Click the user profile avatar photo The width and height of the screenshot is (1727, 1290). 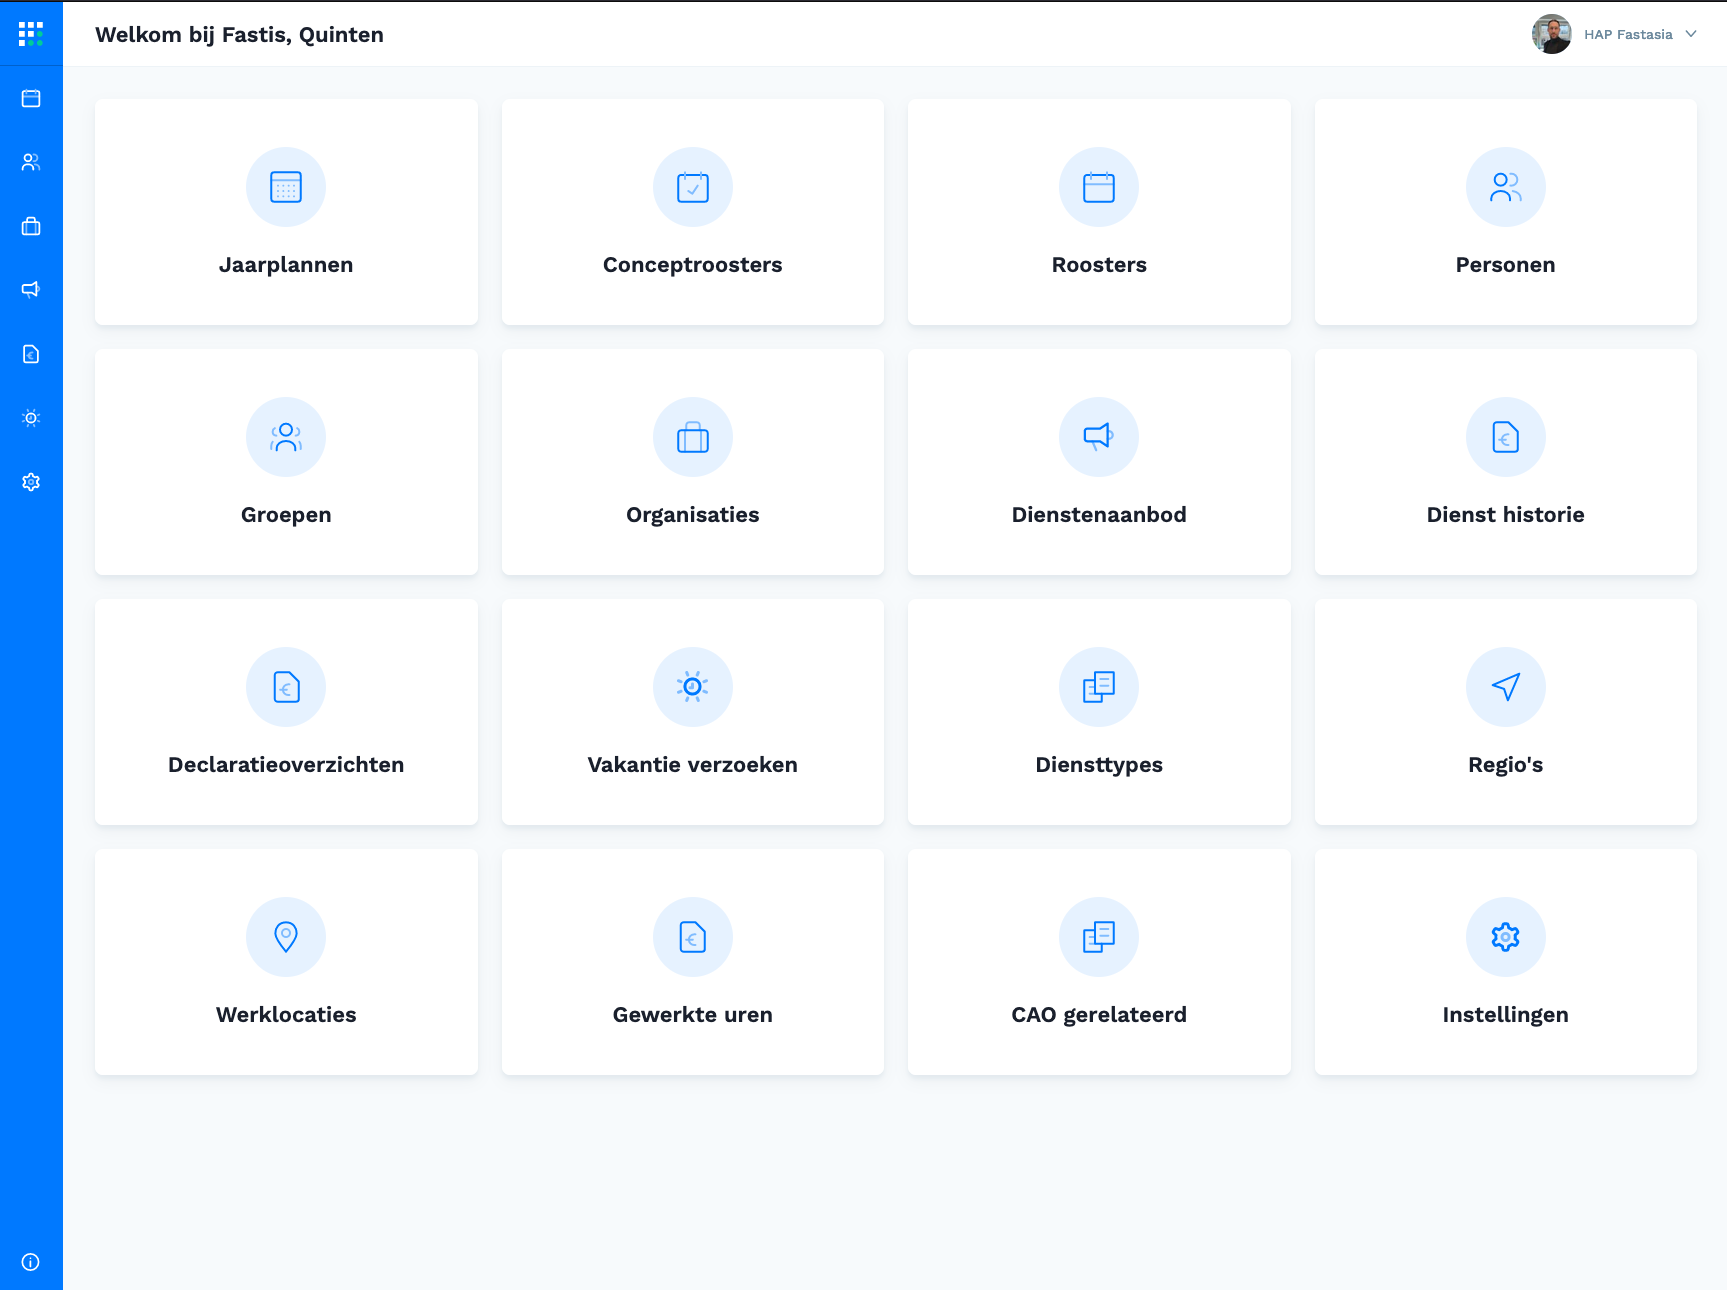pos(1551,34)
